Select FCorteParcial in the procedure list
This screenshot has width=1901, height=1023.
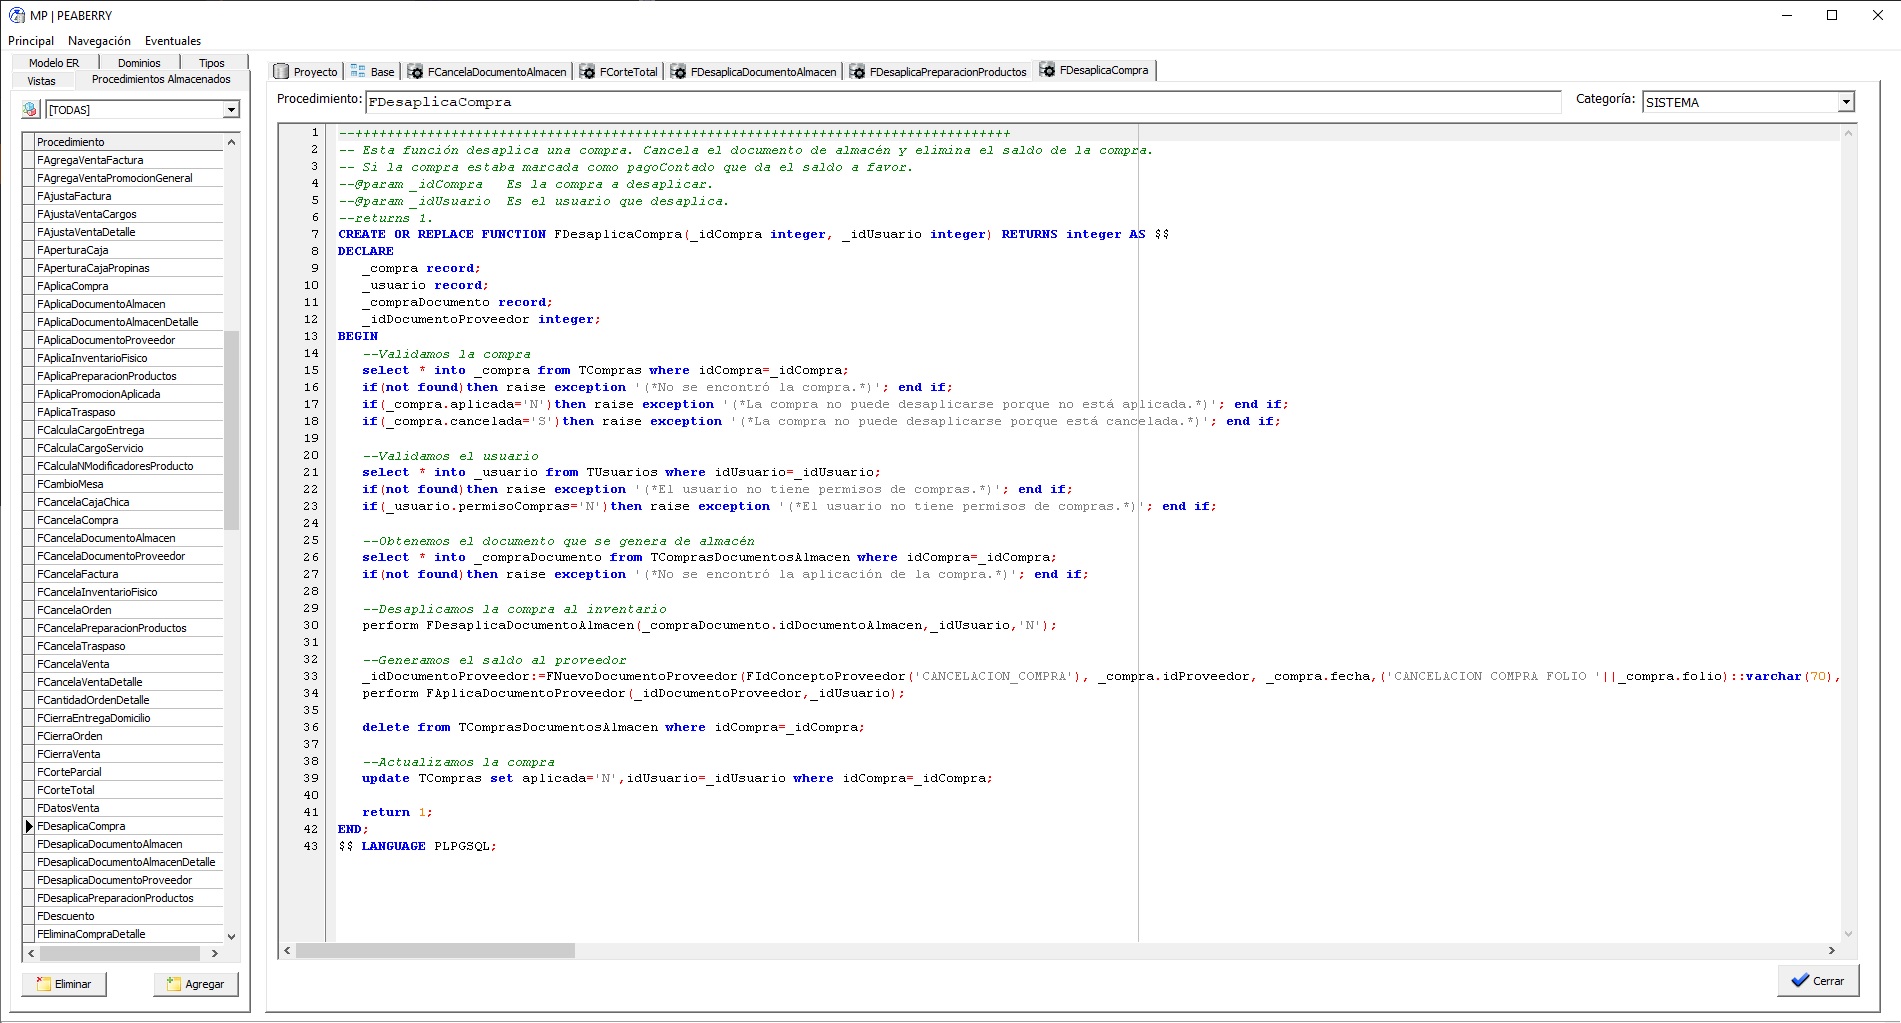click(129, 772)
